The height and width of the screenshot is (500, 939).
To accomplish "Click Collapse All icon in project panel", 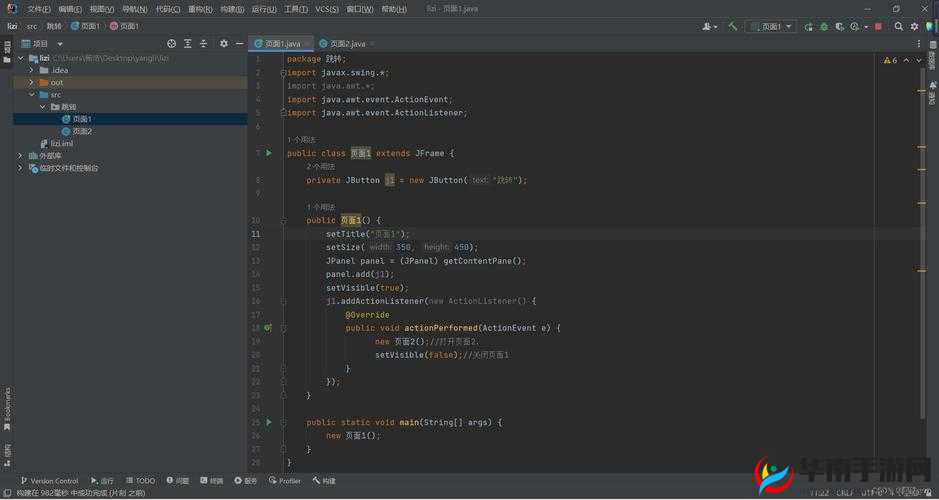I will [x=204, y=44].
